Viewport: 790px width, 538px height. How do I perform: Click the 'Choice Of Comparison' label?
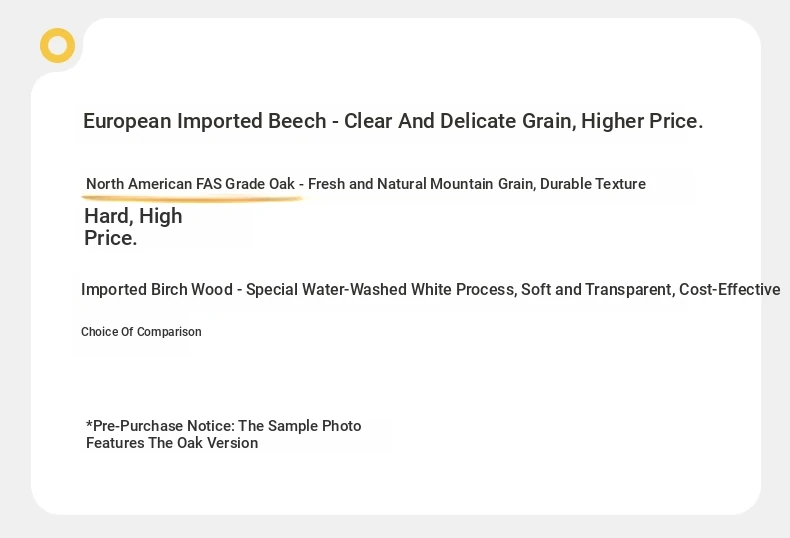click(x=141, y=332)
